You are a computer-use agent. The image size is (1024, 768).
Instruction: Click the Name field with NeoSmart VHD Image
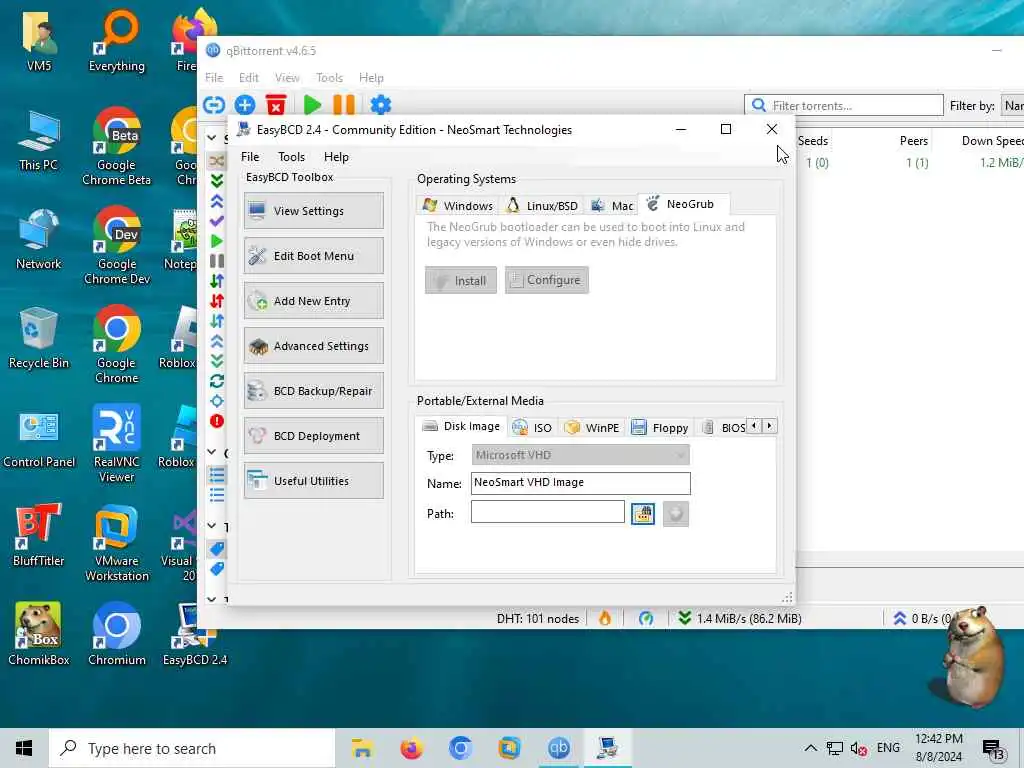tap(581, 483)
